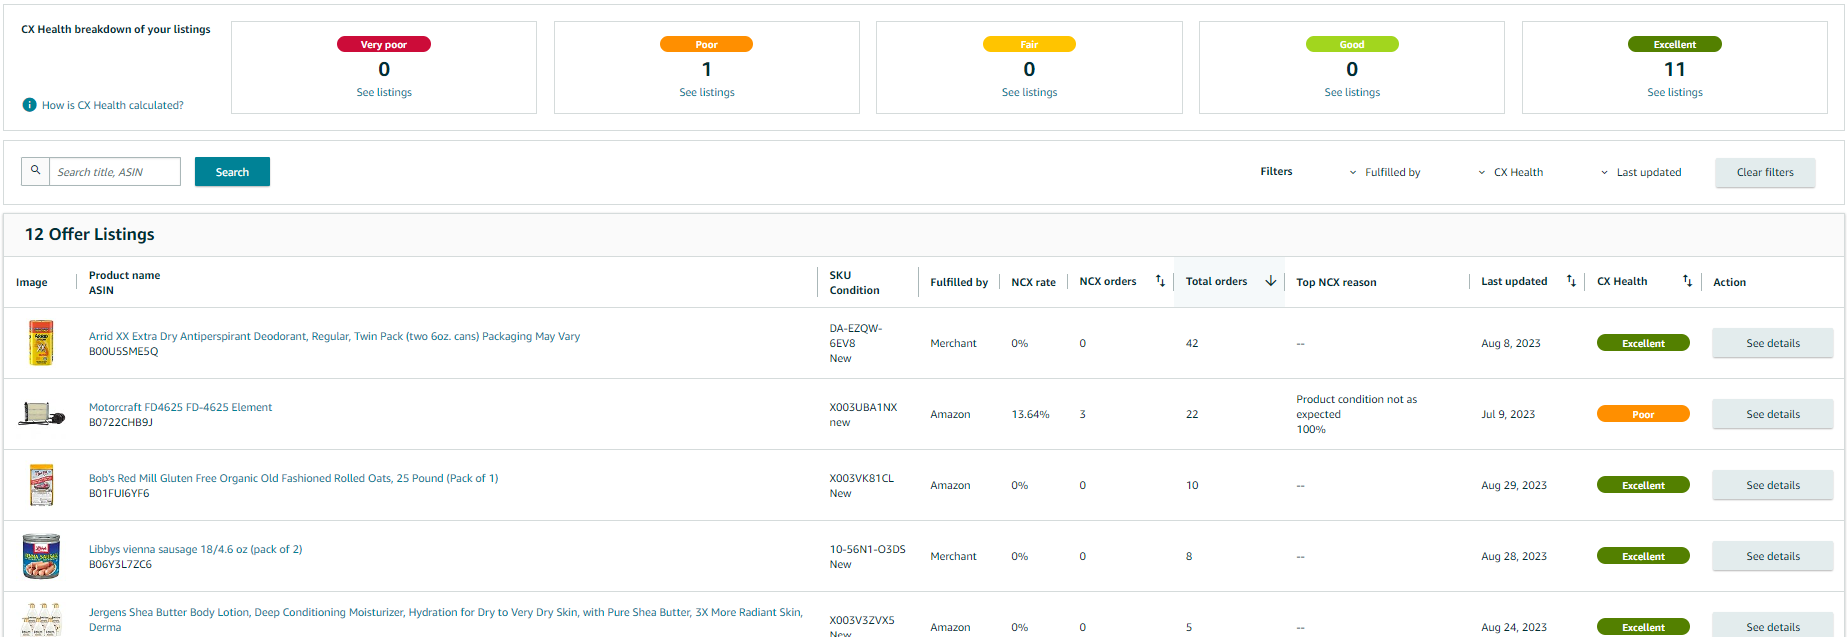Select SKU X003VK81CL cell
Viewport: 1847px width, 637px height.
pyautogui.click(x=862, y=478)
